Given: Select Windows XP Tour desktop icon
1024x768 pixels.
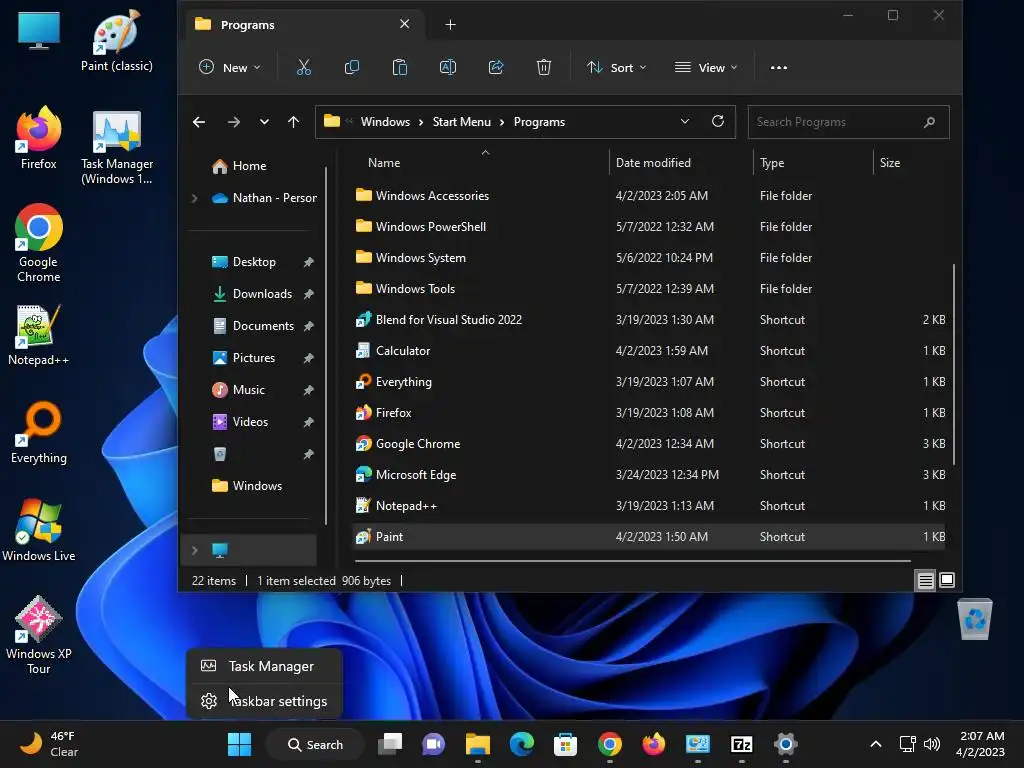Looking at the screenshot, I should pos(39,635).
